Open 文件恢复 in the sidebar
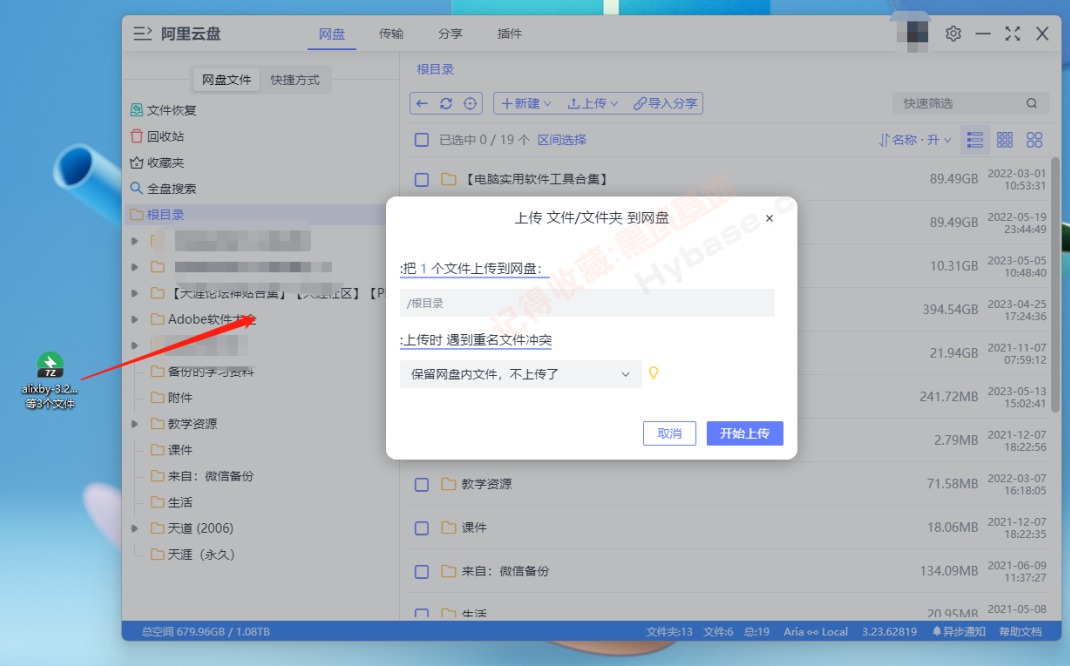The height and width of the screenshot is (666, 1070). click(163, 110)
